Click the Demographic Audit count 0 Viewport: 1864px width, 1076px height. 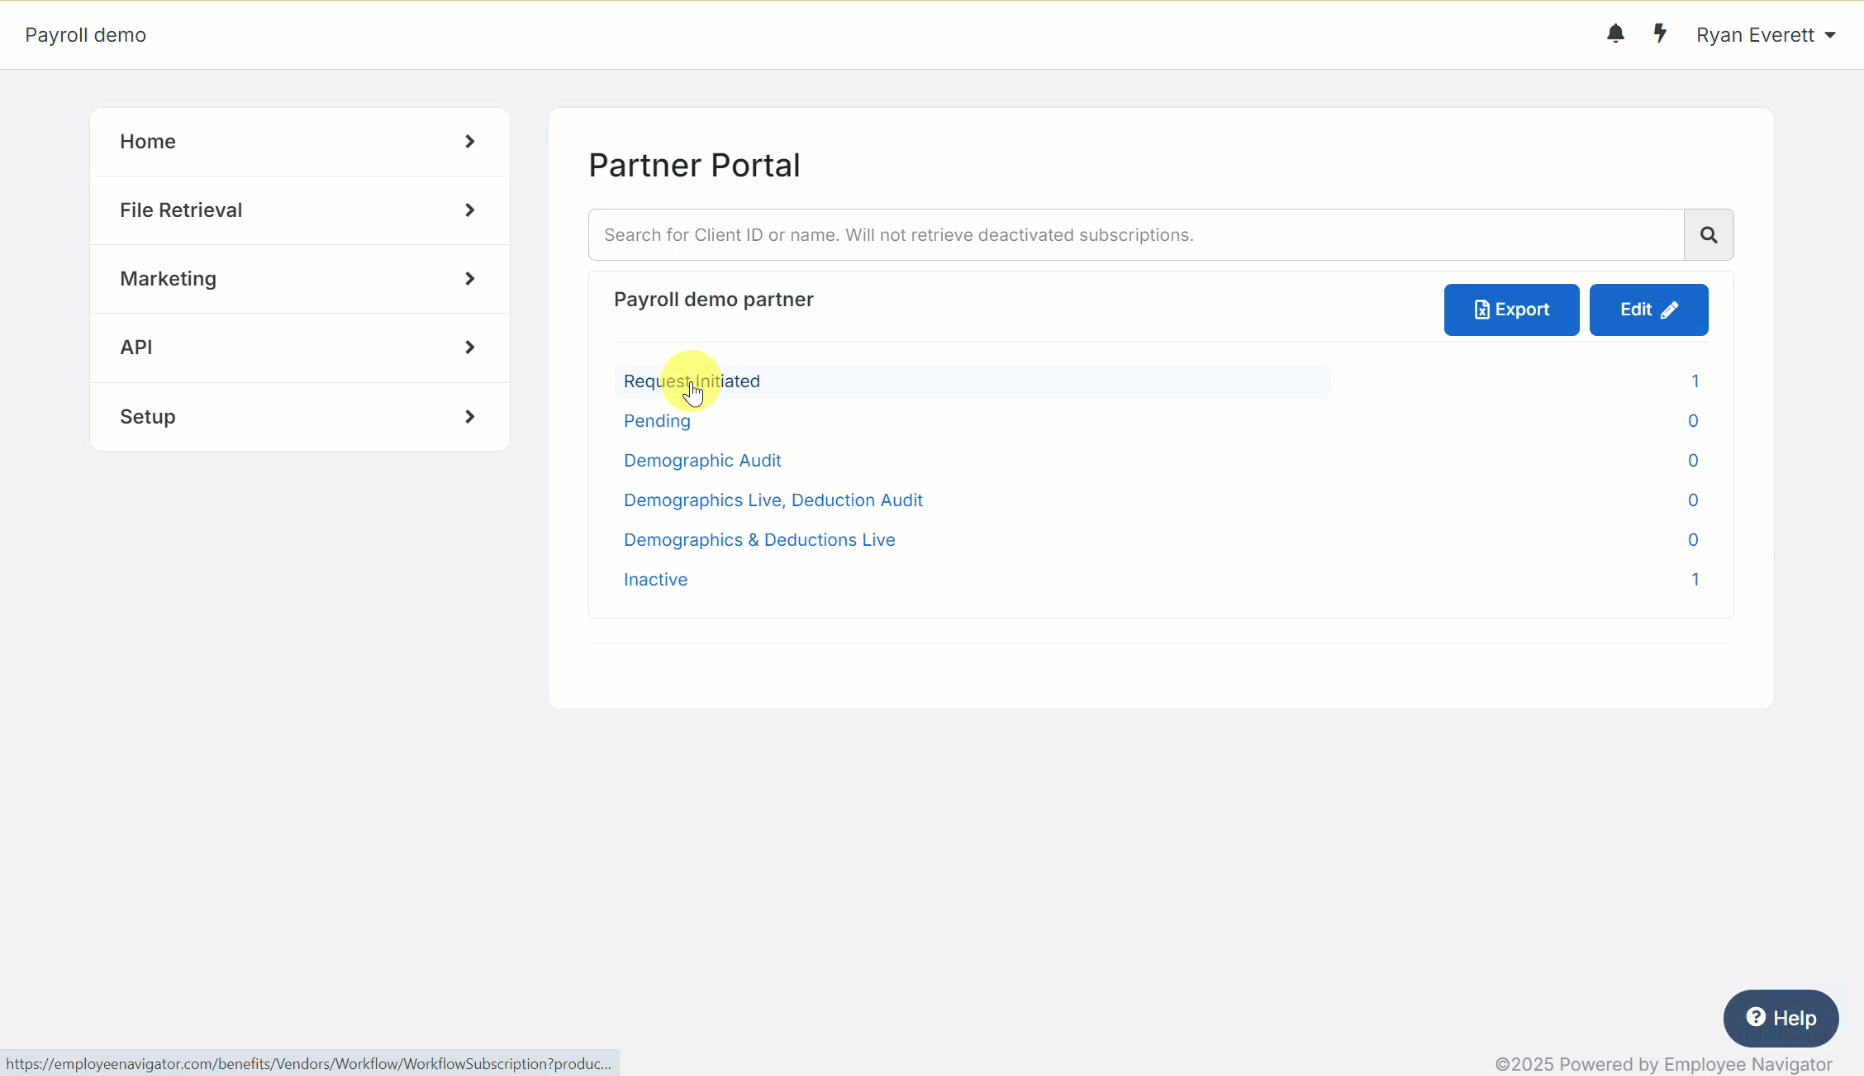point(1693,461)
